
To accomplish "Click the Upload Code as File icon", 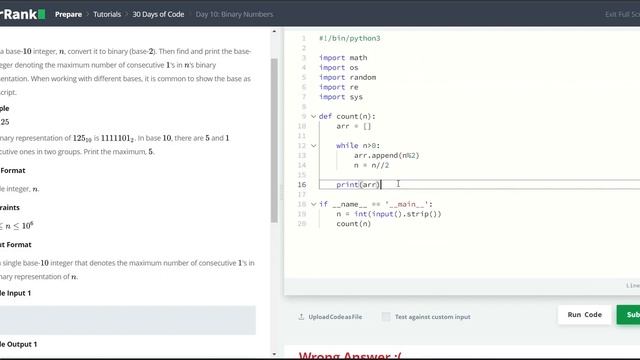I will 301,317.
